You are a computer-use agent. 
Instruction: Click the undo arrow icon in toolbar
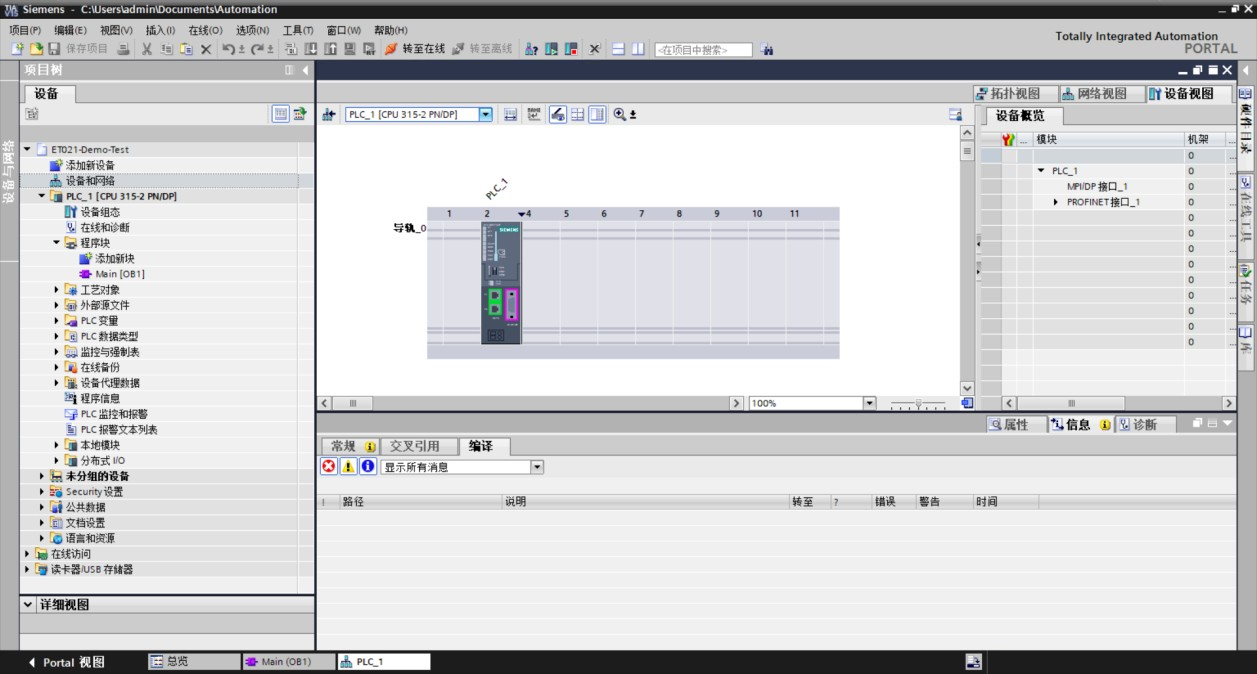(229, 49)
